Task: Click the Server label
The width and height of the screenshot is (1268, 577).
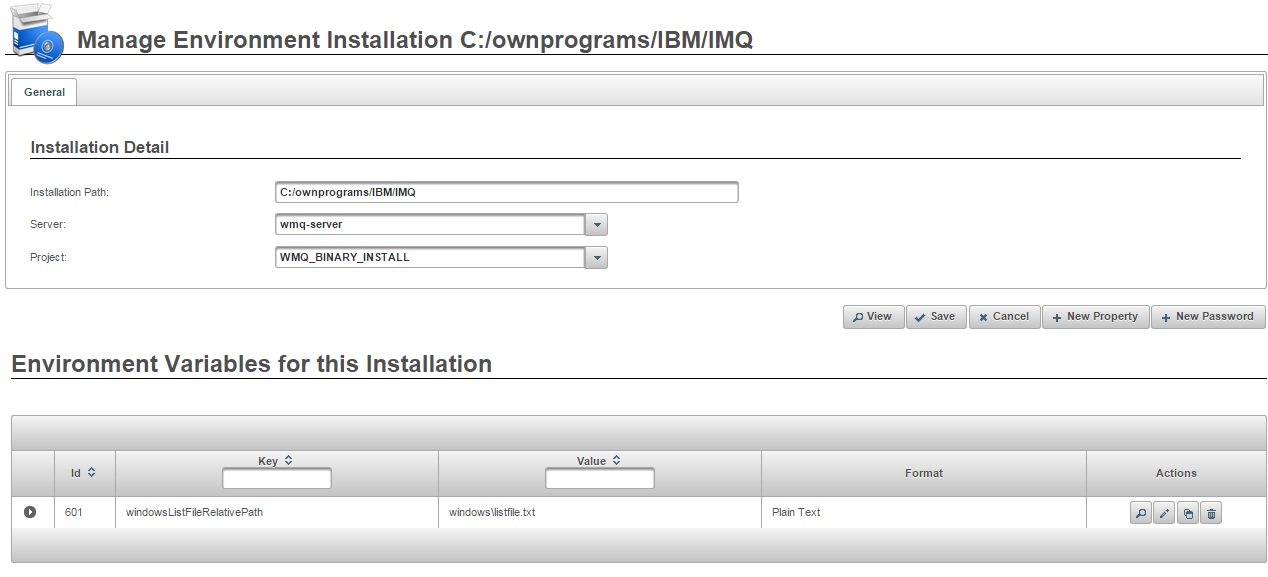Action: tap(48, 225)
